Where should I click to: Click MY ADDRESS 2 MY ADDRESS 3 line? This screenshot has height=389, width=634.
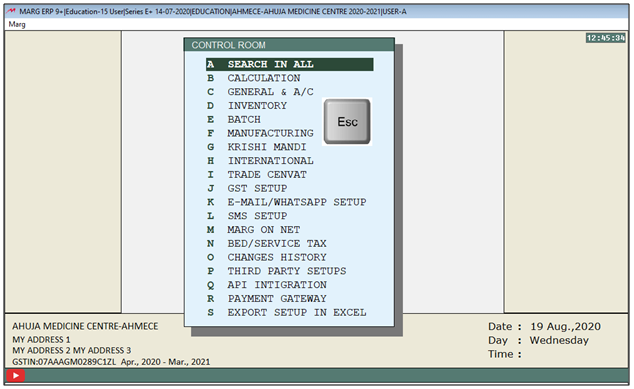coord(72,351)
